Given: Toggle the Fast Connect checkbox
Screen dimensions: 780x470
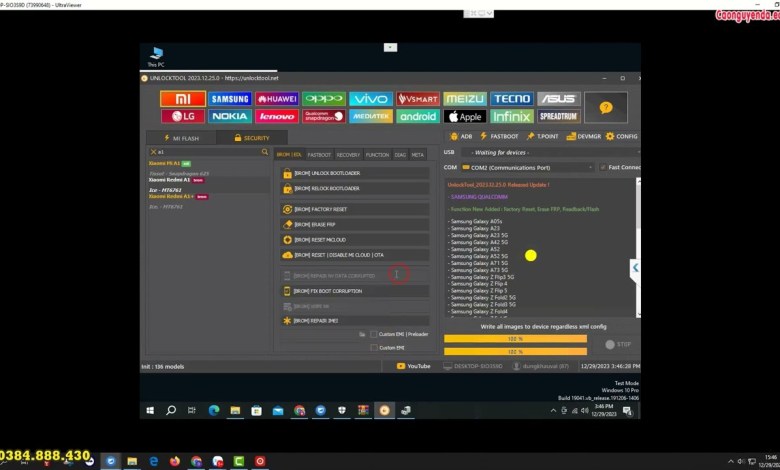Looking at the screenshot, I should tap(603, 167).
